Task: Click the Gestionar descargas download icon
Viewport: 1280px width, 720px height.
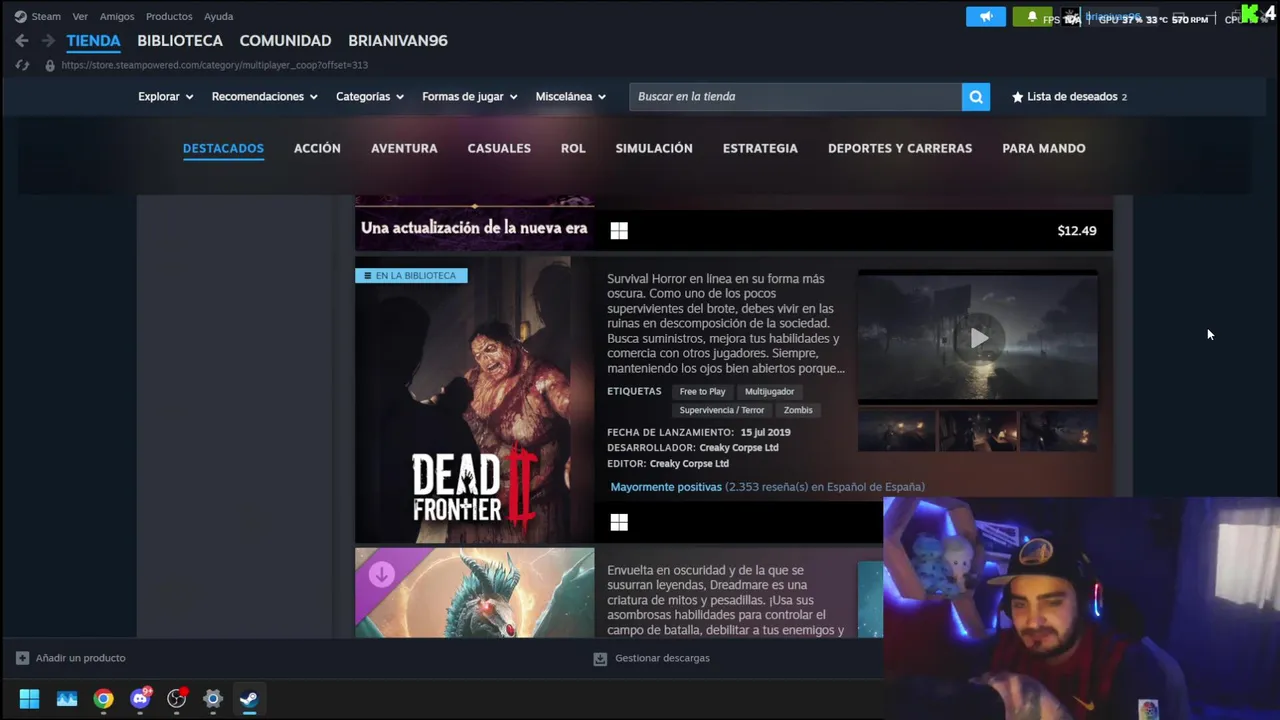Action: [600, 658]
